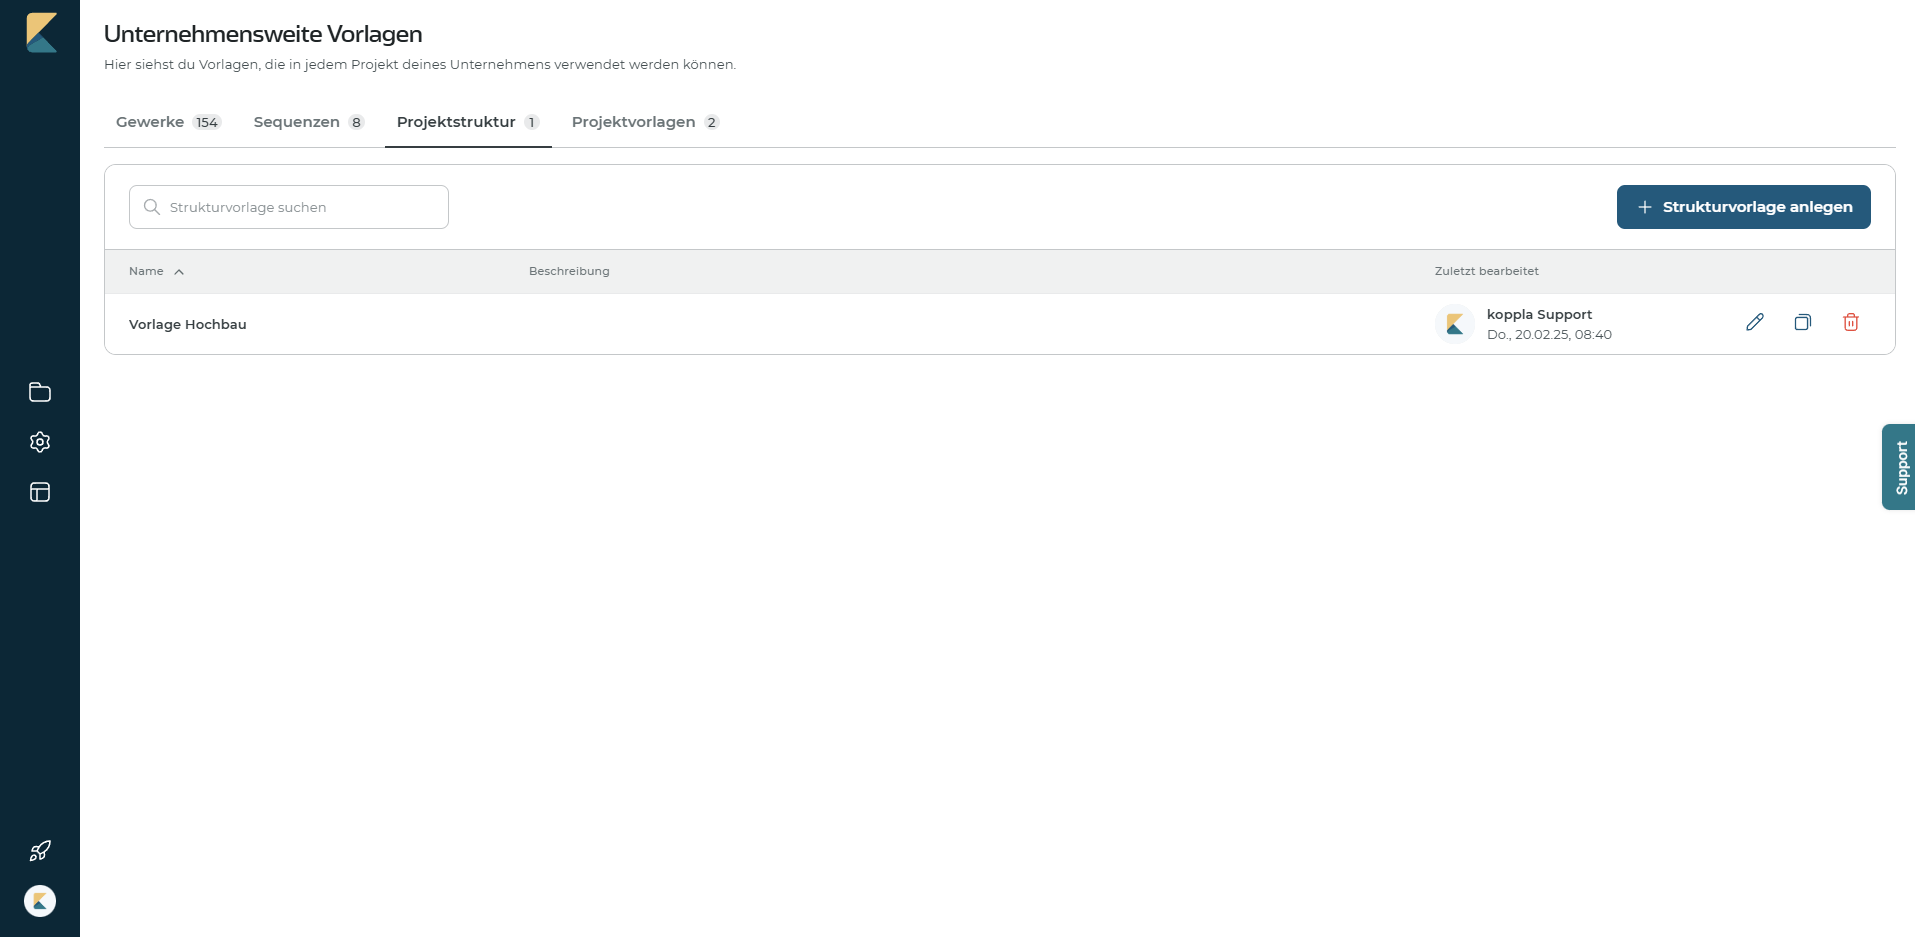The height and width of the screenshot is (937, 1915).
Task: Delete Vorlage Hochbau with the trash icon
Action: point(1851,322)
